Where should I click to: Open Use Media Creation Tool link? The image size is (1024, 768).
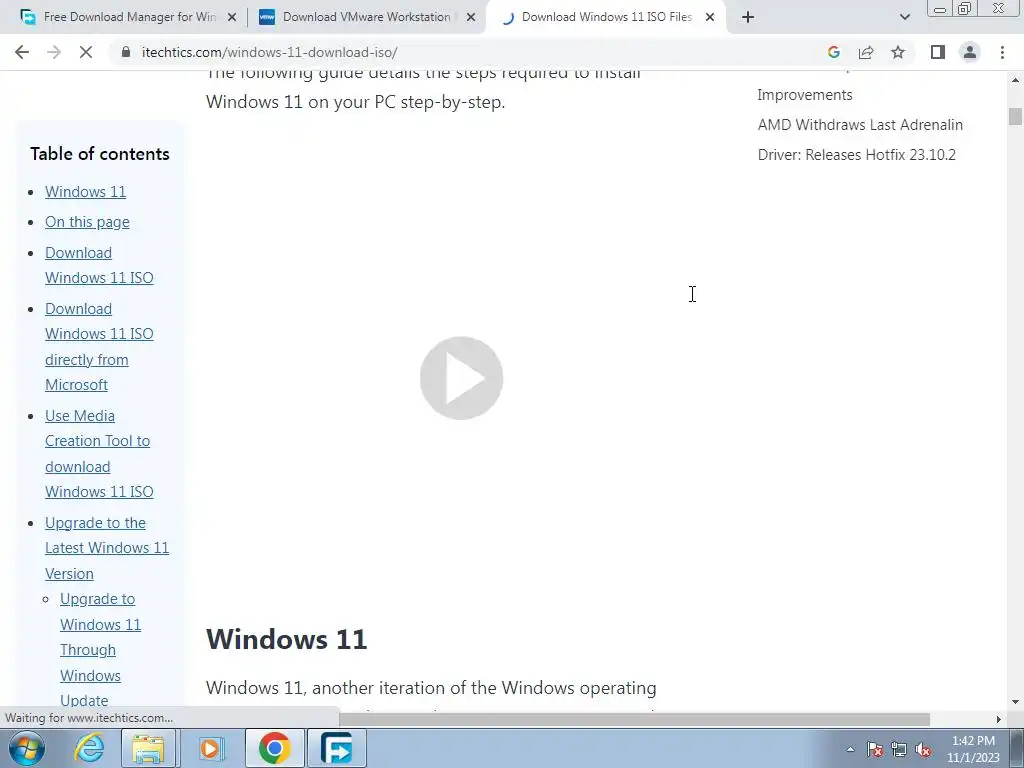[99, 454]
